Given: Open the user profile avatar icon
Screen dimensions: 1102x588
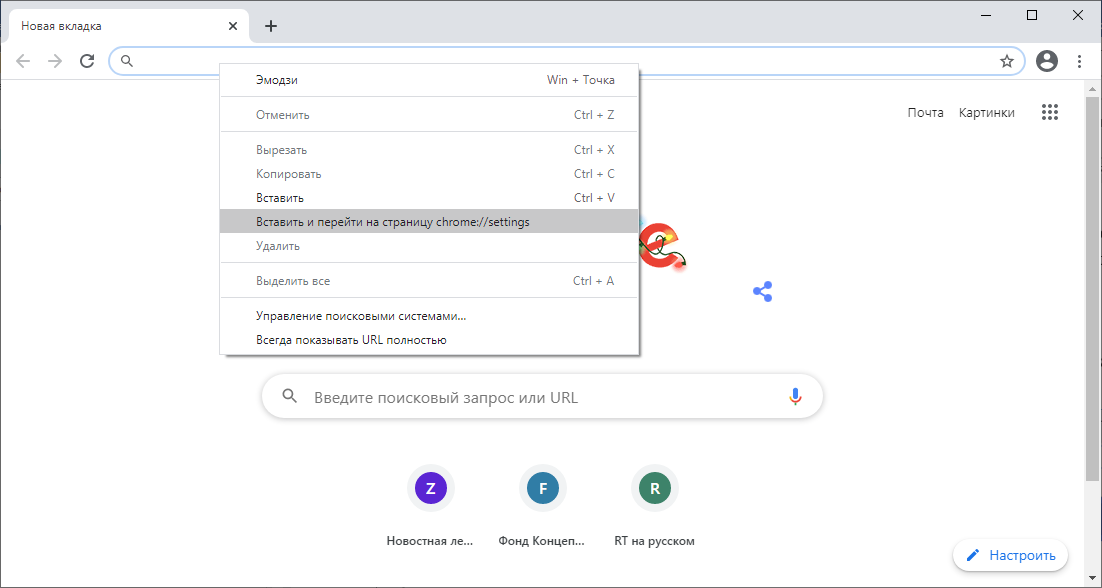Looking at the screenshot, I should click(x=1047, y=61).
